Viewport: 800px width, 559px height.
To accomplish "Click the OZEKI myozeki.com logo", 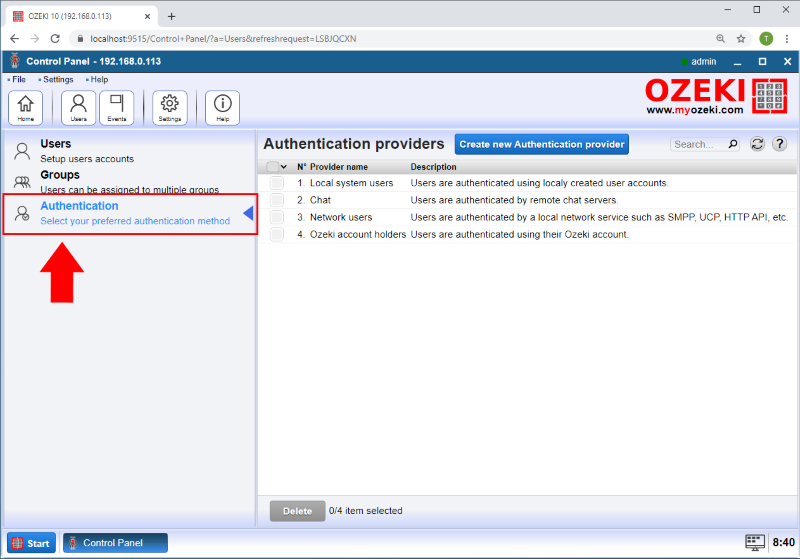I will (x=716, y=96).
